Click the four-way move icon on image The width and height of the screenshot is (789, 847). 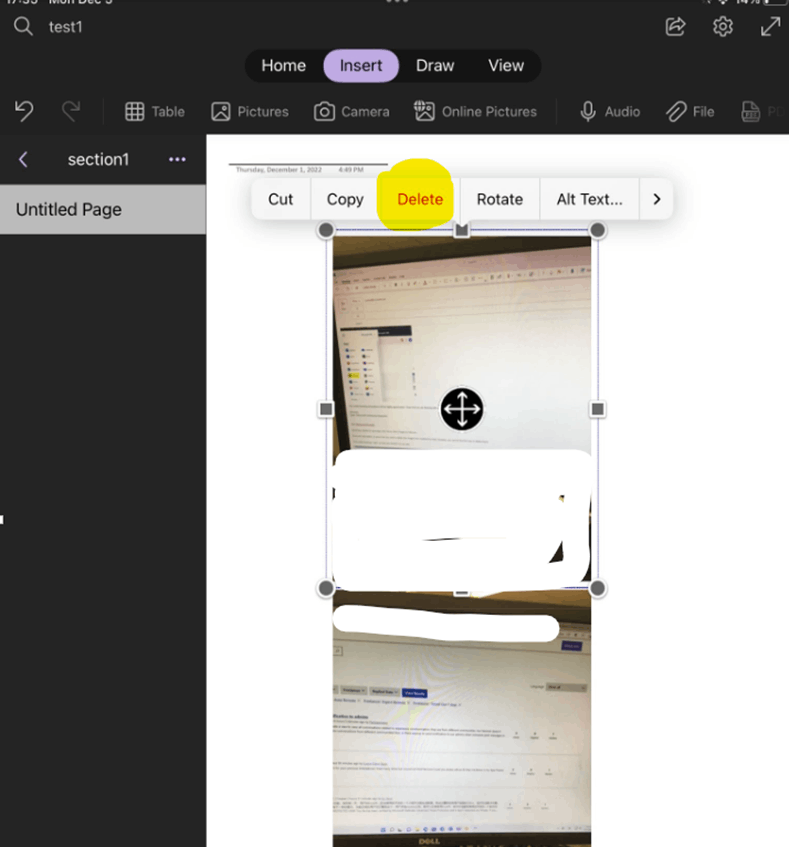coord(462,409)
